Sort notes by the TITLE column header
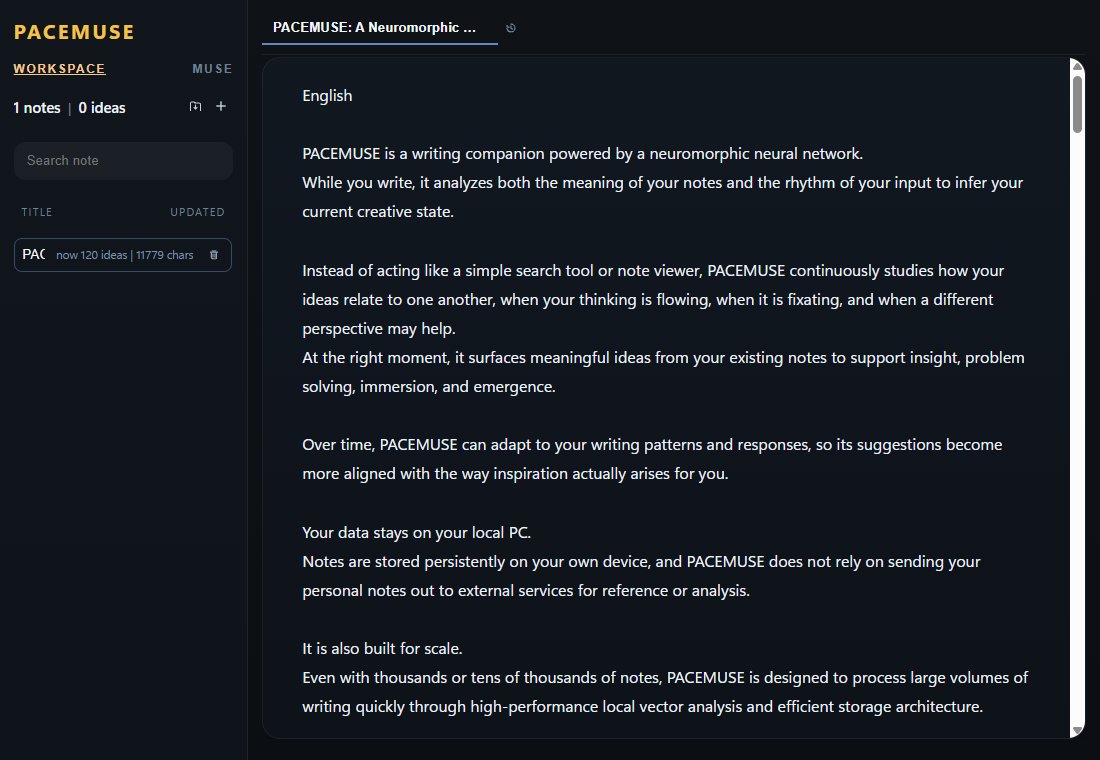 (x=36, y=212)
